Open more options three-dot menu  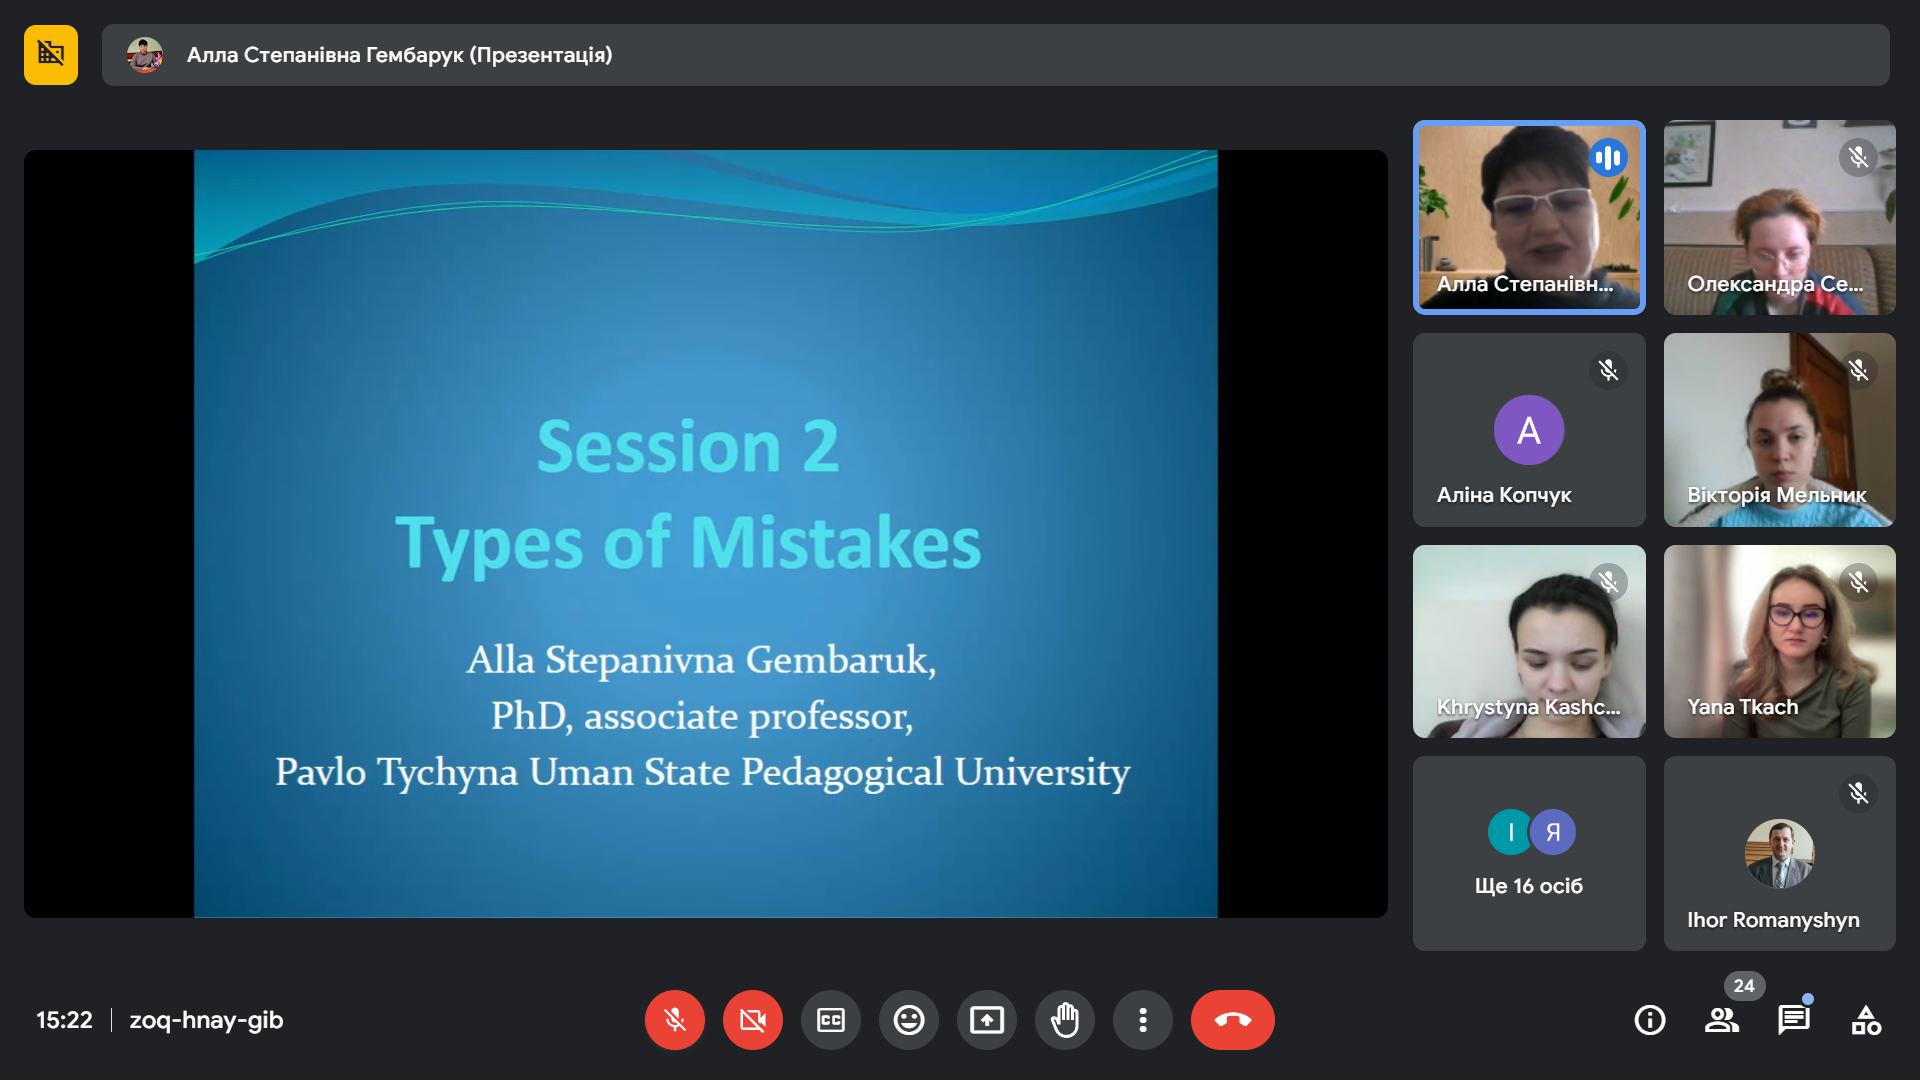pos(1143,1020)
